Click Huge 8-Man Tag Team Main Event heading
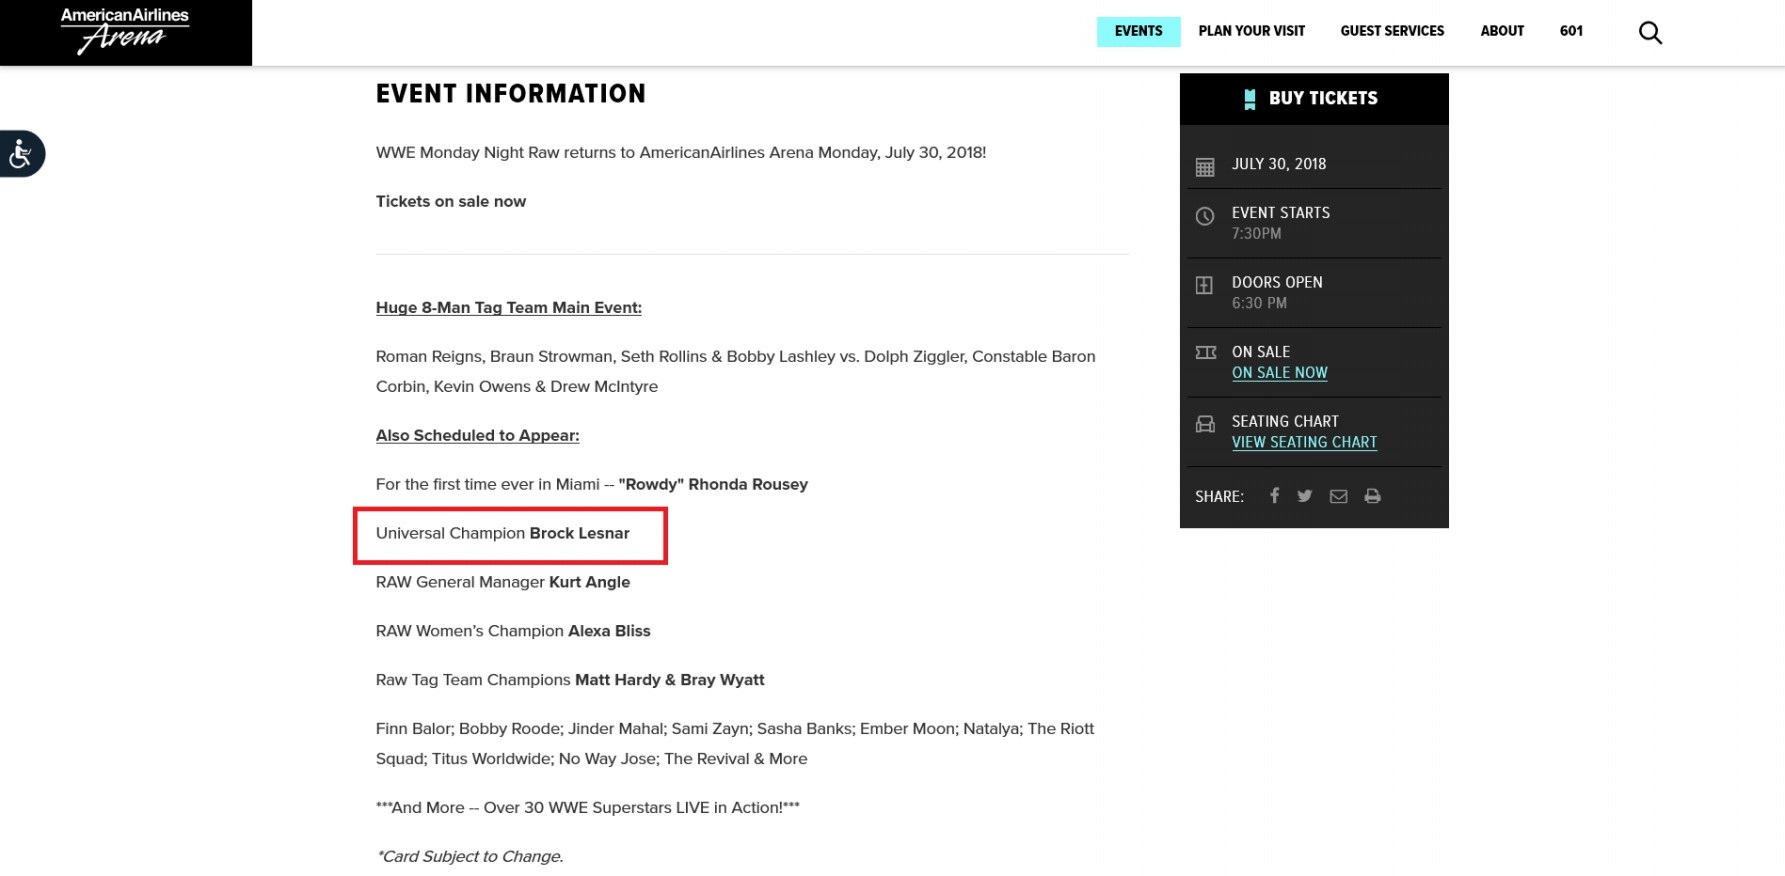 tap(509, 308)
